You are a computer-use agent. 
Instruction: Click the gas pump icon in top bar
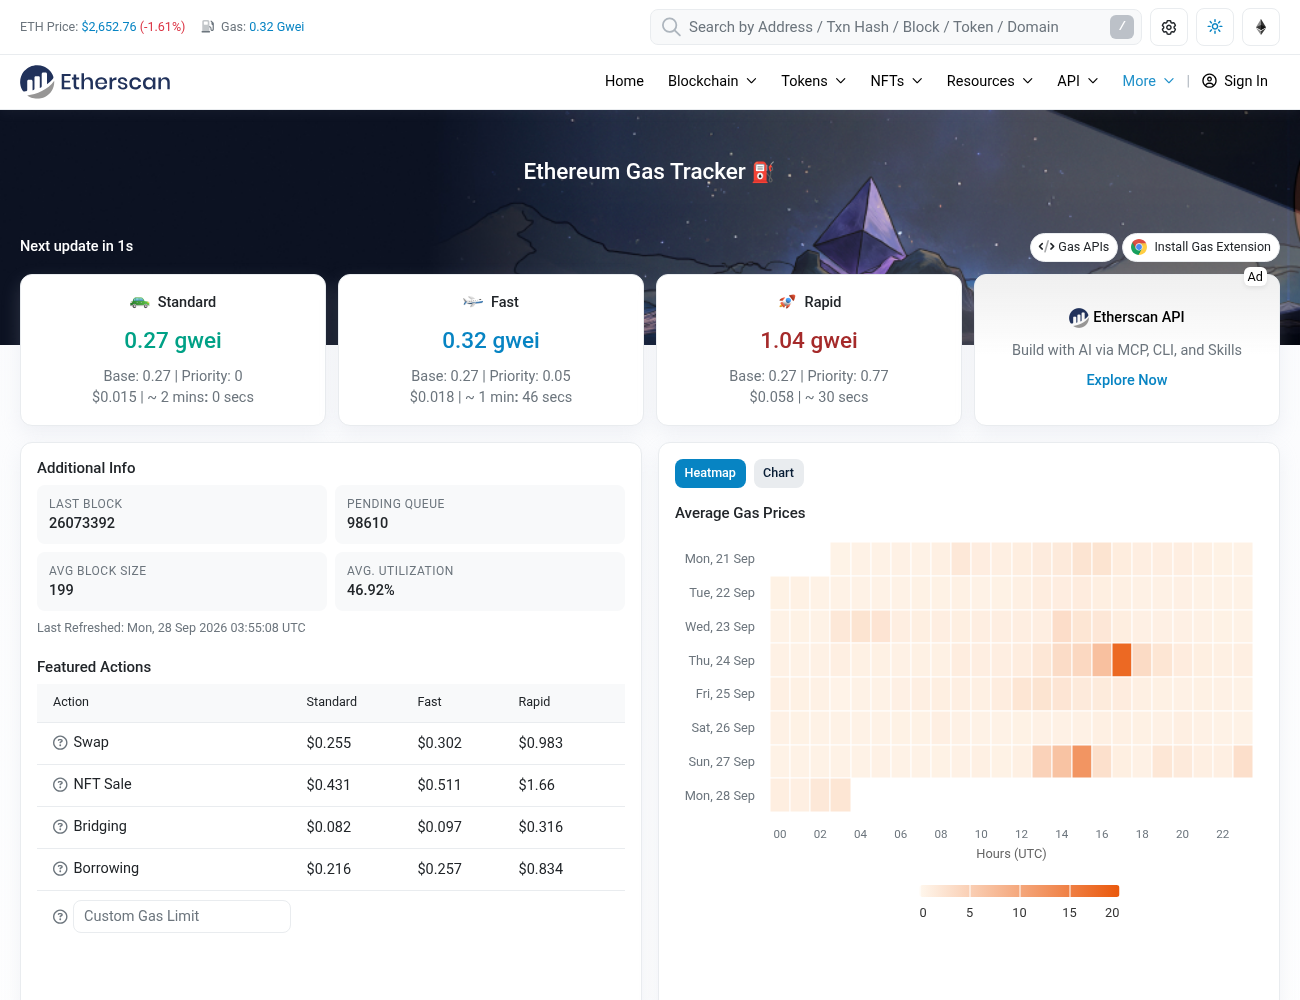pos(208,27)
